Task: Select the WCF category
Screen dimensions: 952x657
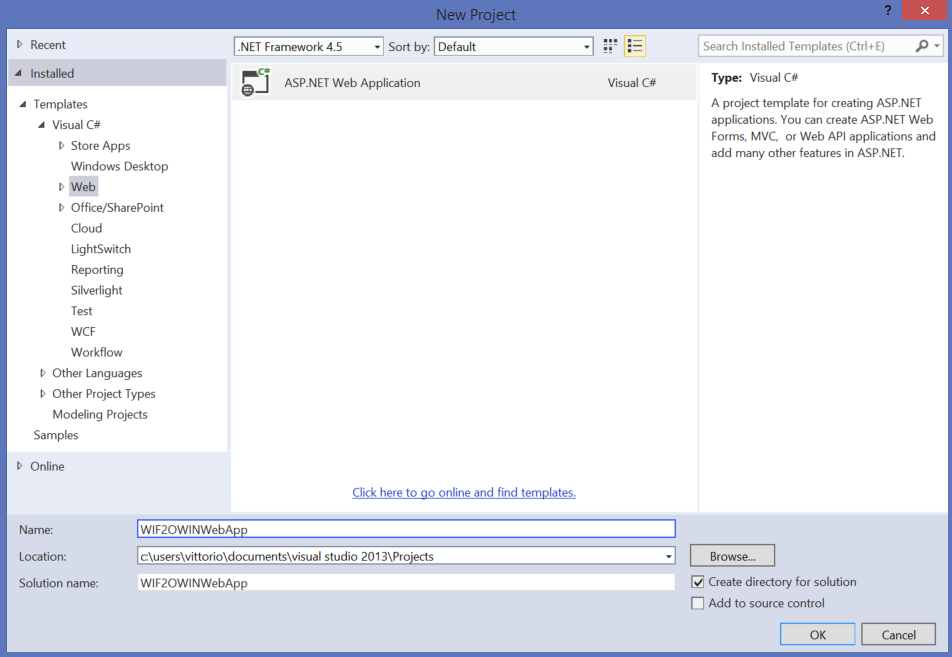Action: click(83, 332)
